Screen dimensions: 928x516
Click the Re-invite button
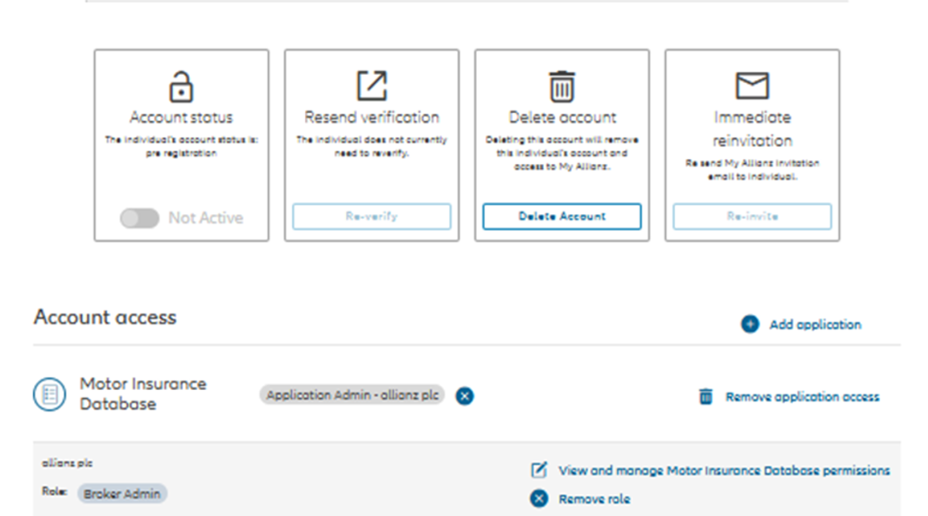pyautogui.click(x=752, y=217)
